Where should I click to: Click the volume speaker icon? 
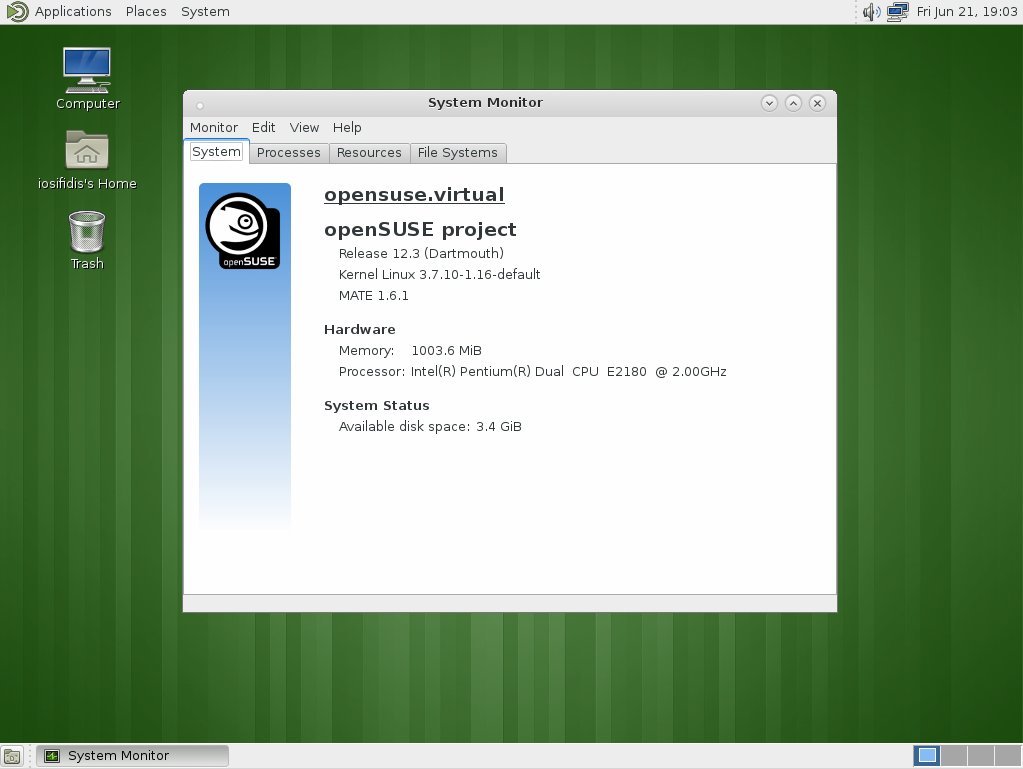(871, 12)
